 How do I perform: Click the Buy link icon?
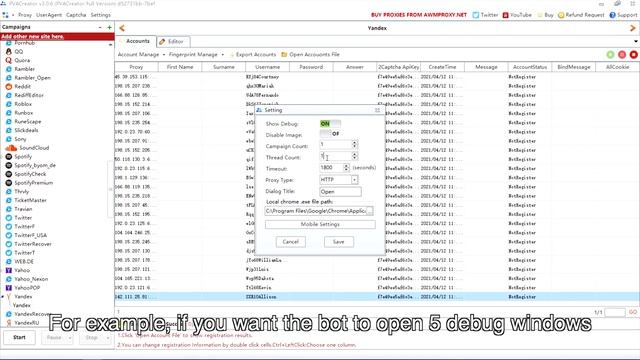[540, 15]
